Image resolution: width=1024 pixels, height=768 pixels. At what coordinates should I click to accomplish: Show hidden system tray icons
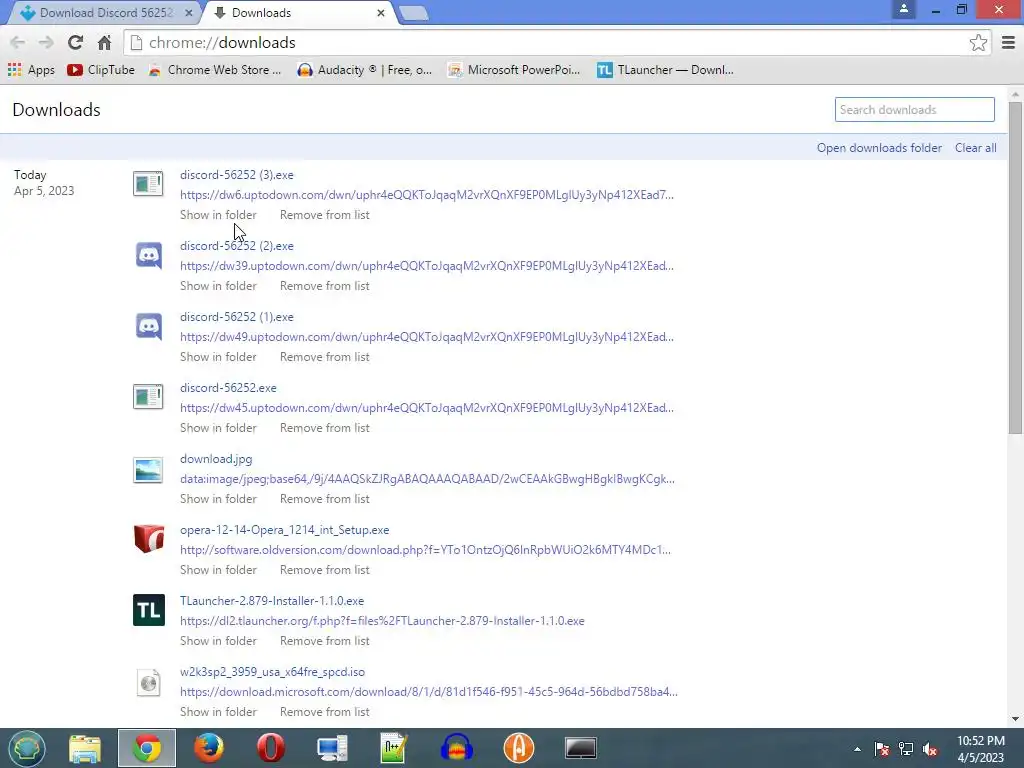coord(857,749)
